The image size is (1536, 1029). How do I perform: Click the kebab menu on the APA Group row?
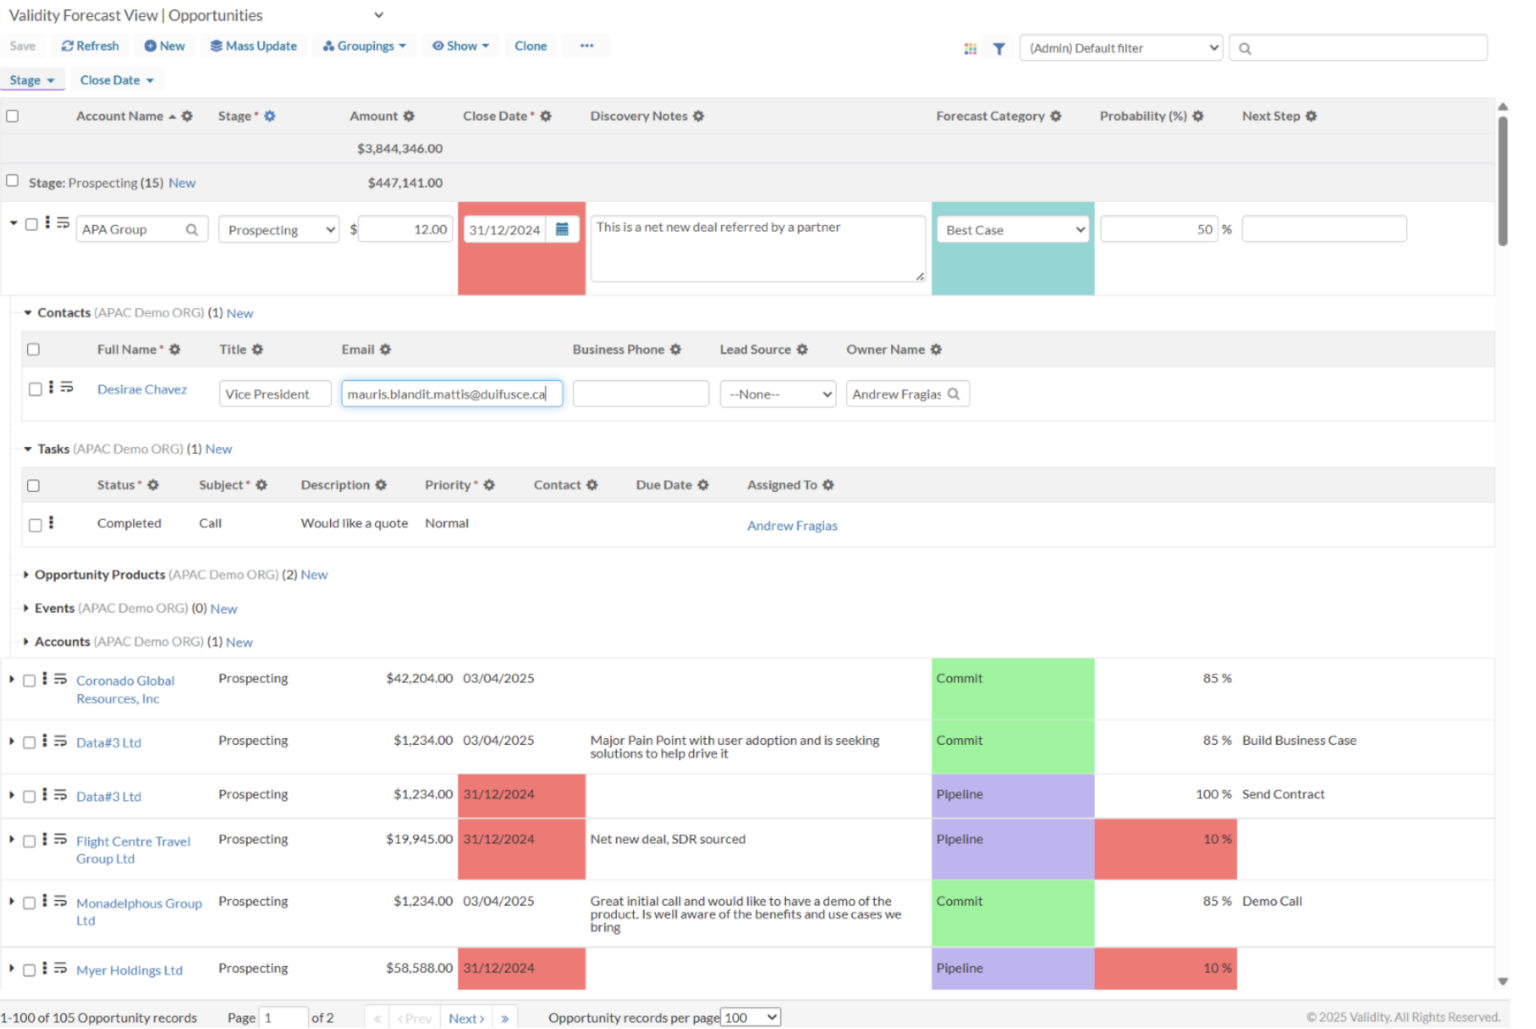(x=47, y=223)
